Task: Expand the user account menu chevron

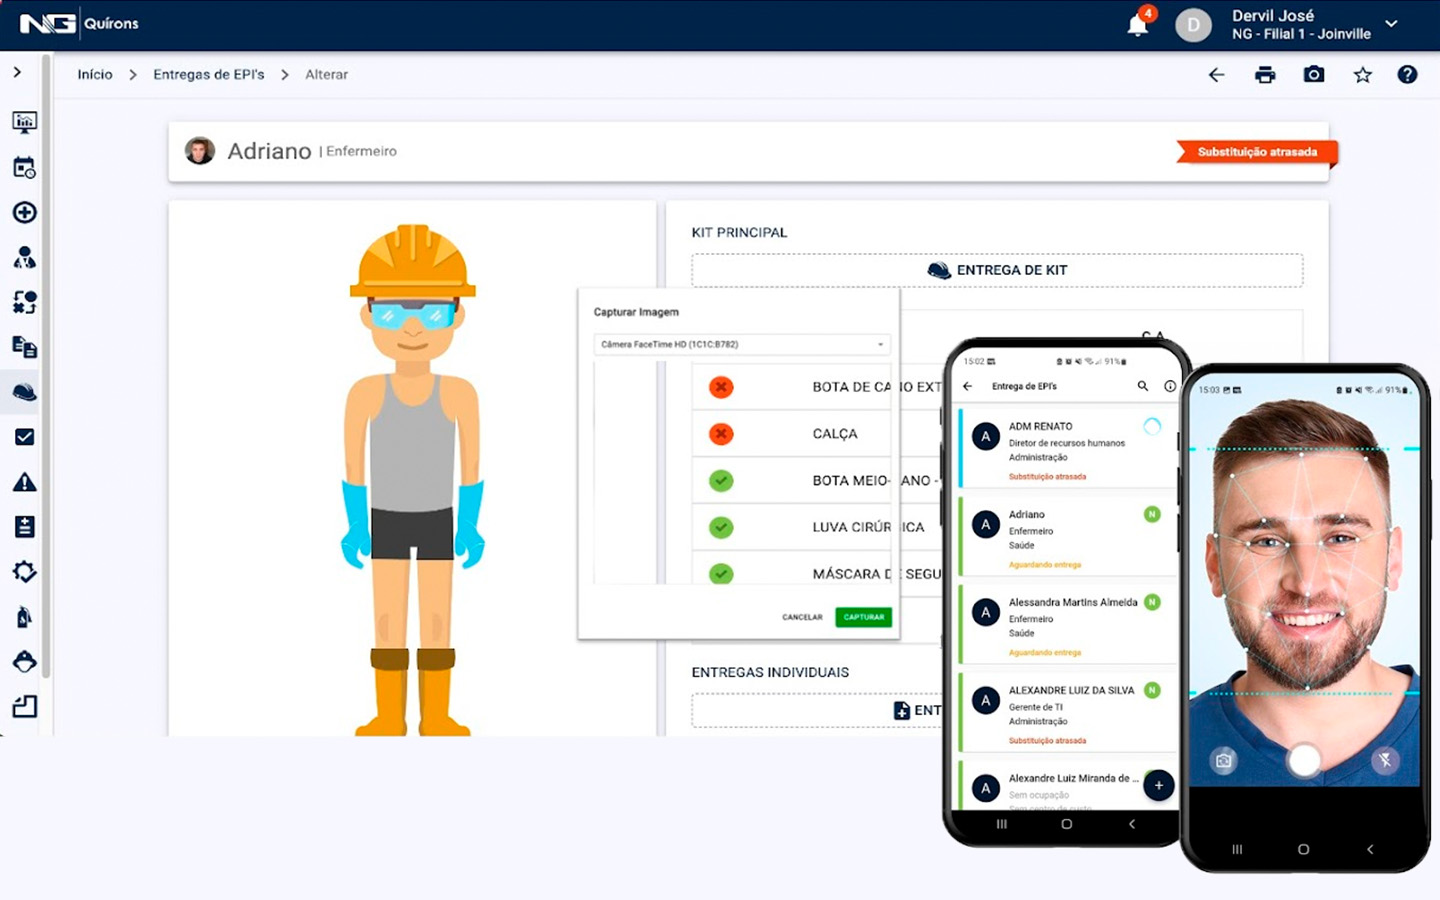Action: click(x=1391, y=24)
